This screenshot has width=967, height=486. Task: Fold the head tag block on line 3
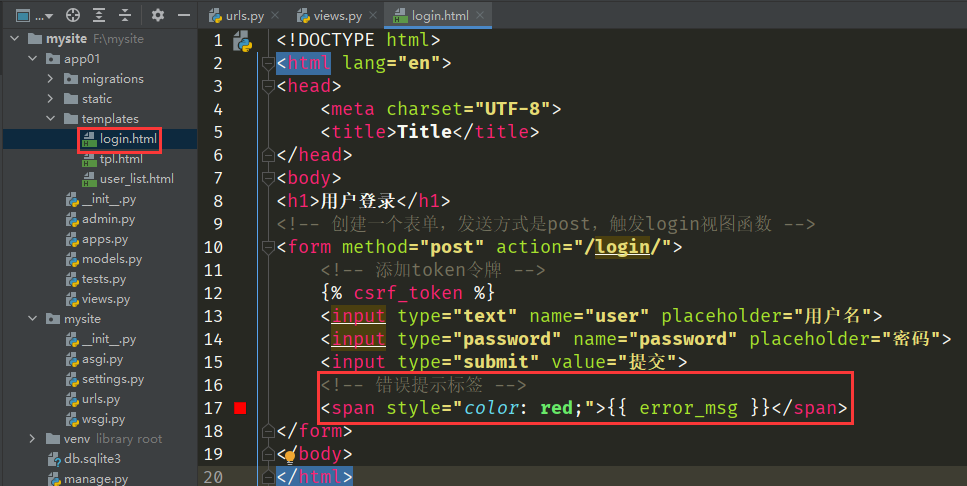pyautogui.click(x=267, y=87)
